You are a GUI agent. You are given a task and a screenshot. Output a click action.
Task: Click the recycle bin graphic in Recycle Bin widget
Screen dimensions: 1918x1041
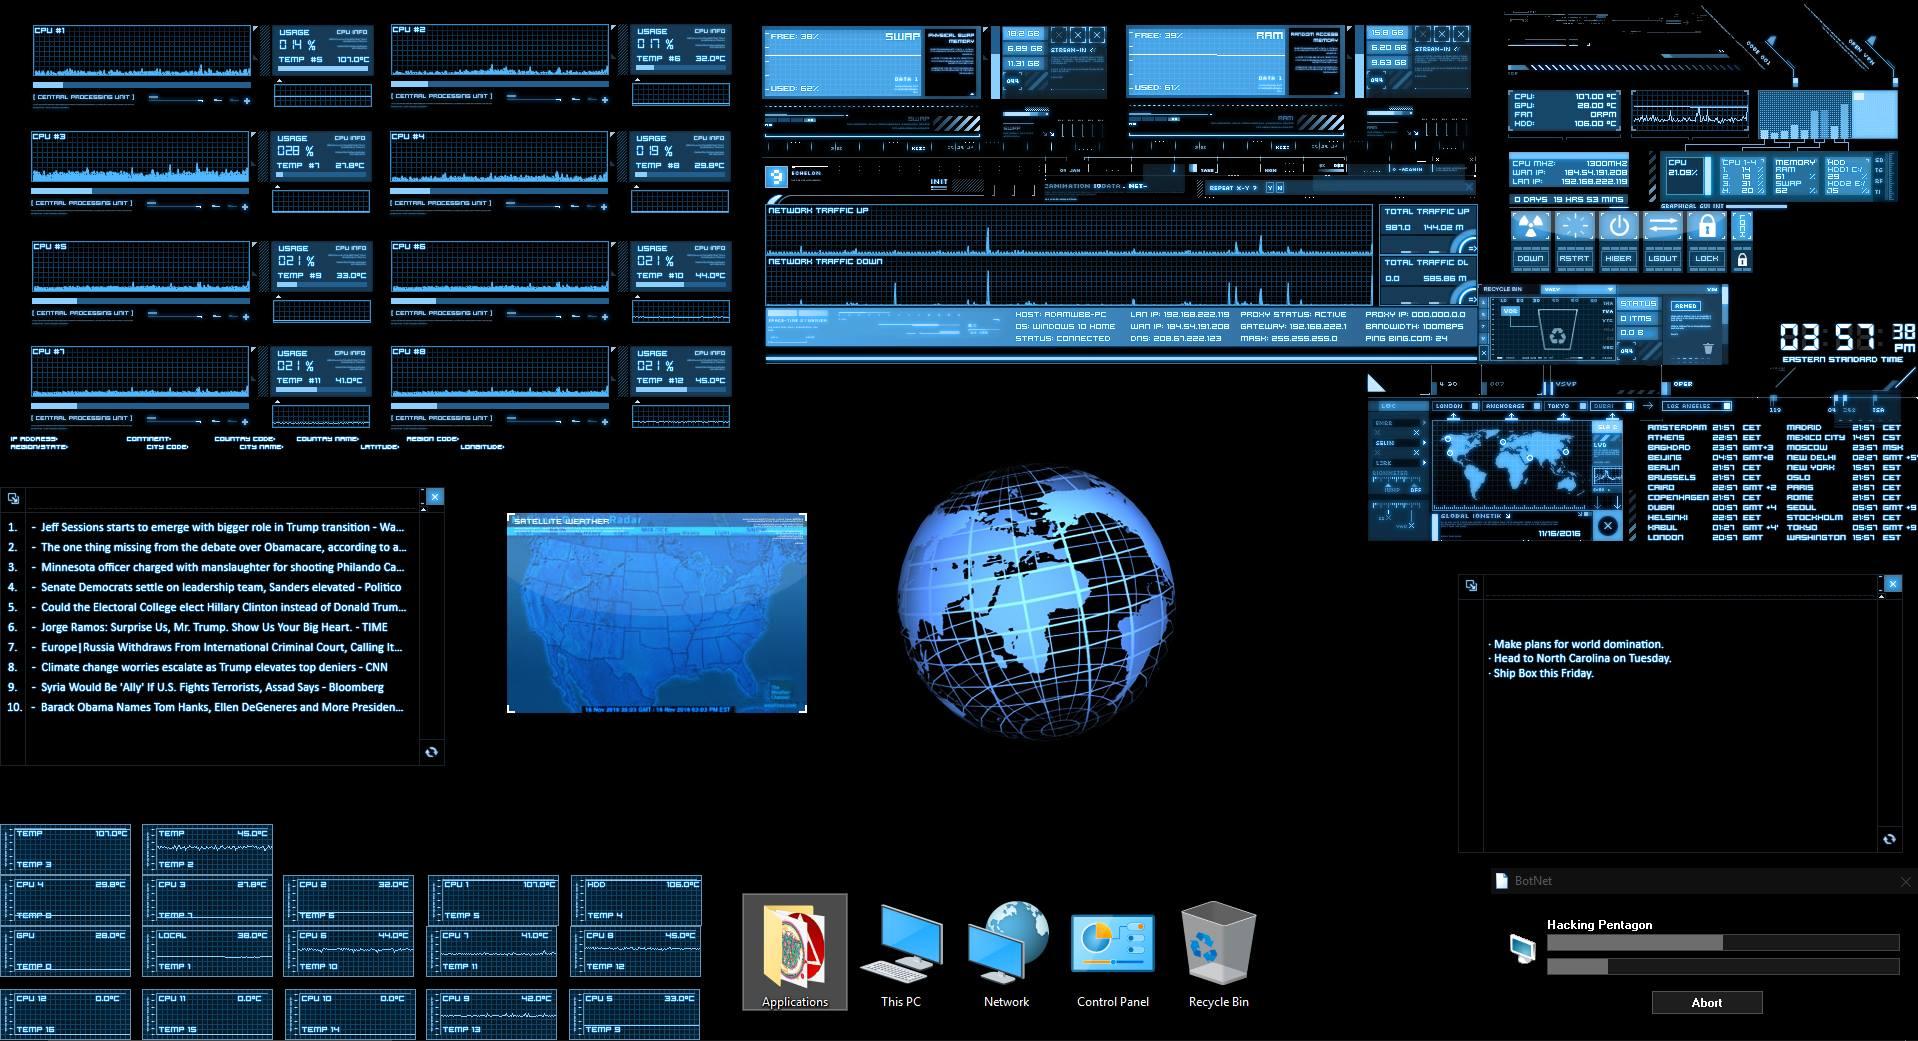pyautogui.click(x=1558, y=329)
